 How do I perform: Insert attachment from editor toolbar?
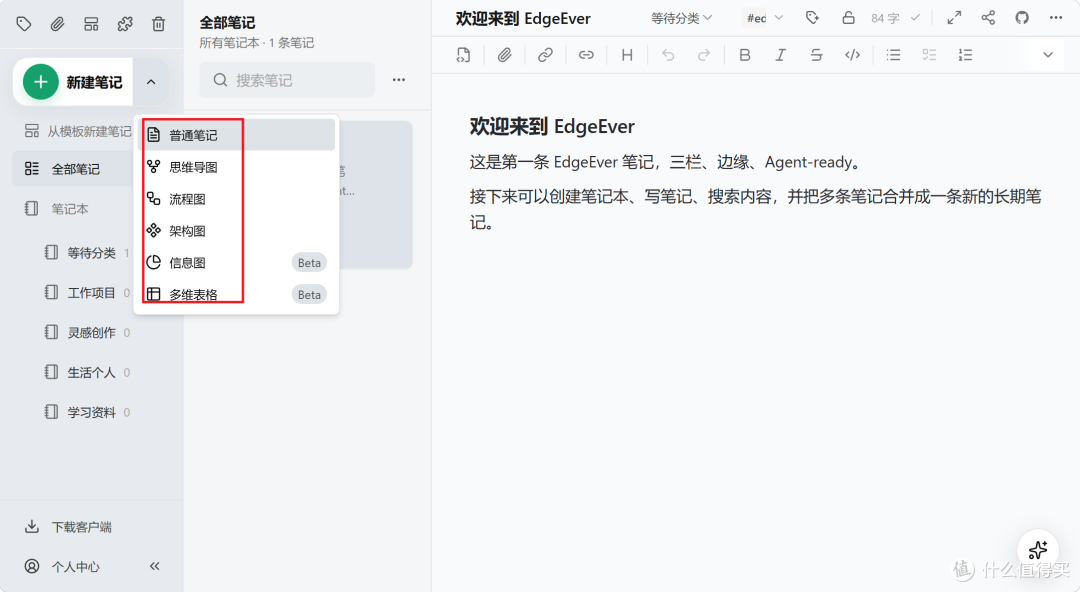click(505, 55)
